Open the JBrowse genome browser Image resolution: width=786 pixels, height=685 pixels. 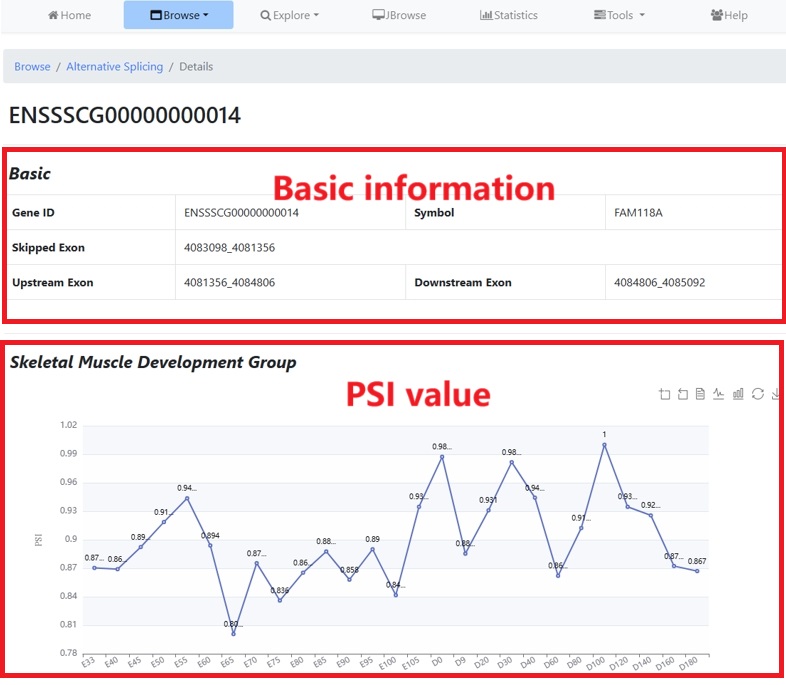point(399,15)
